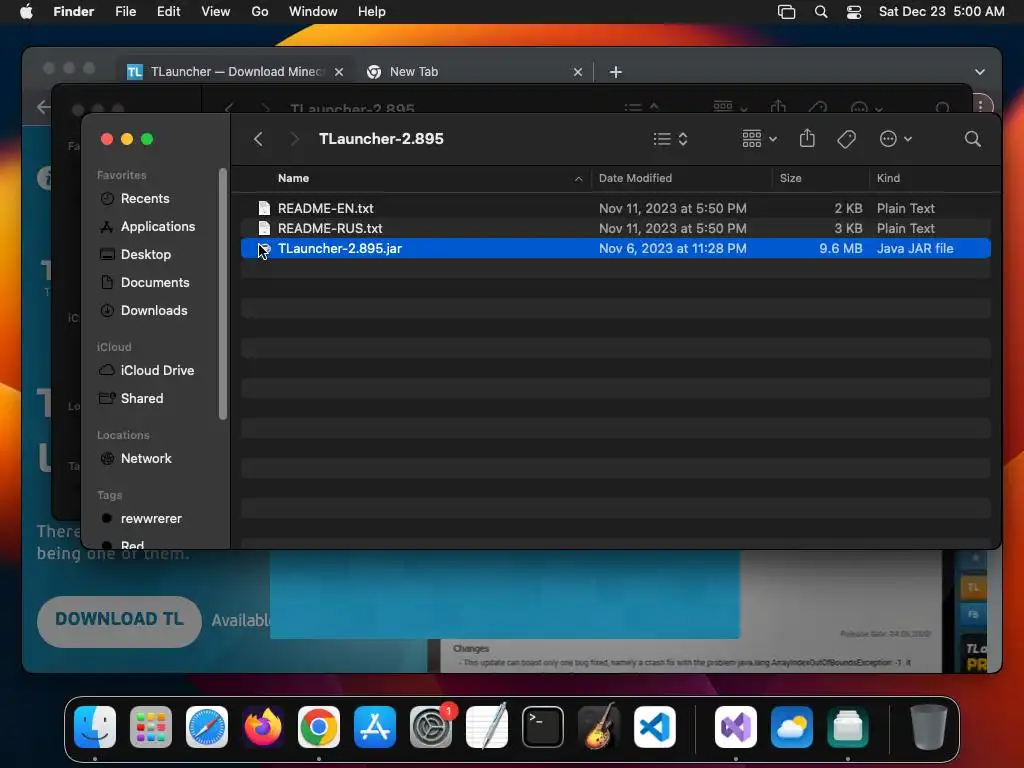Open Chrome tab search chevron

pyautogui.click(x=980, y=72)
